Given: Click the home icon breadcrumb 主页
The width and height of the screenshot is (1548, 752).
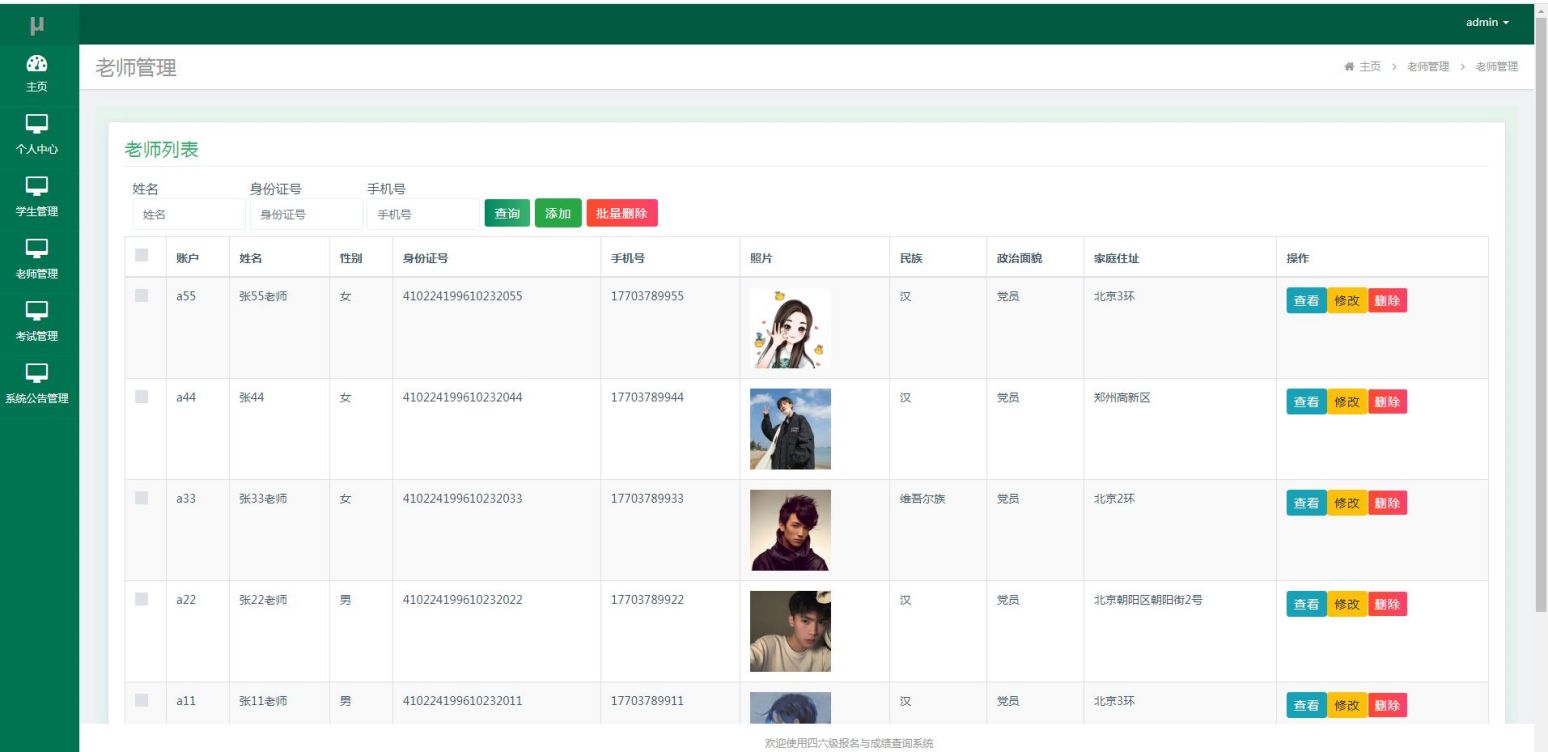Looking at the screenshot, I should pos(1362,66).
